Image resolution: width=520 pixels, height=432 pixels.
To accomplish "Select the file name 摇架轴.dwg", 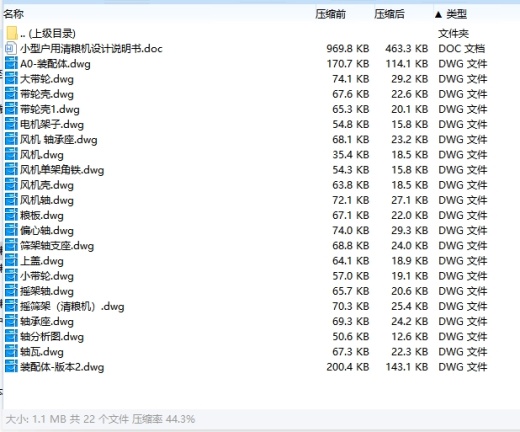I will [47, 291].
